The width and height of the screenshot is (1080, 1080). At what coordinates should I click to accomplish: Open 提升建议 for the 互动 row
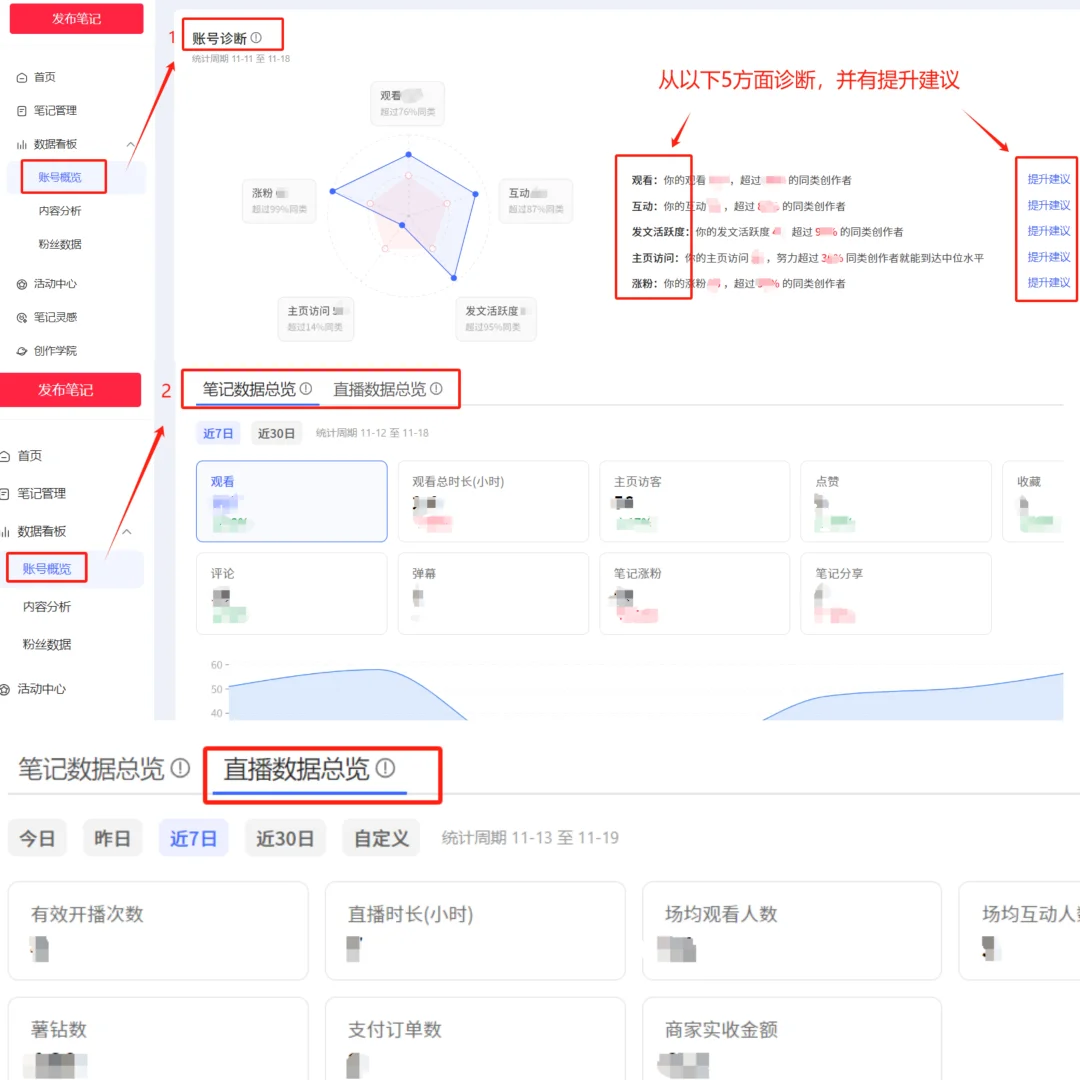(x=1048, y=205)
